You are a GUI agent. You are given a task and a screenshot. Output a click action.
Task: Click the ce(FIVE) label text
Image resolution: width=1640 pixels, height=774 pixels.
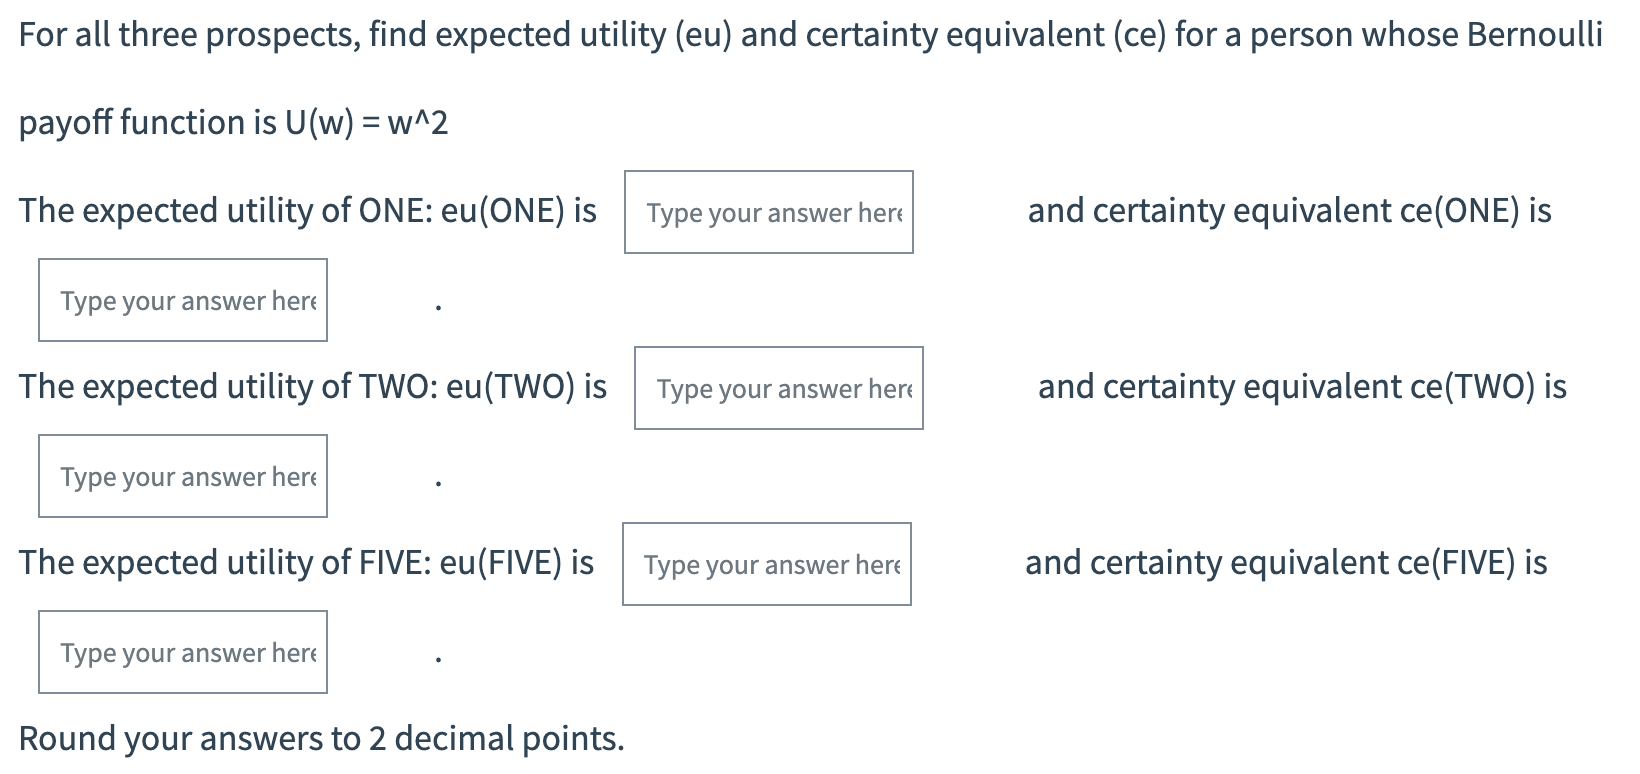1285,563
